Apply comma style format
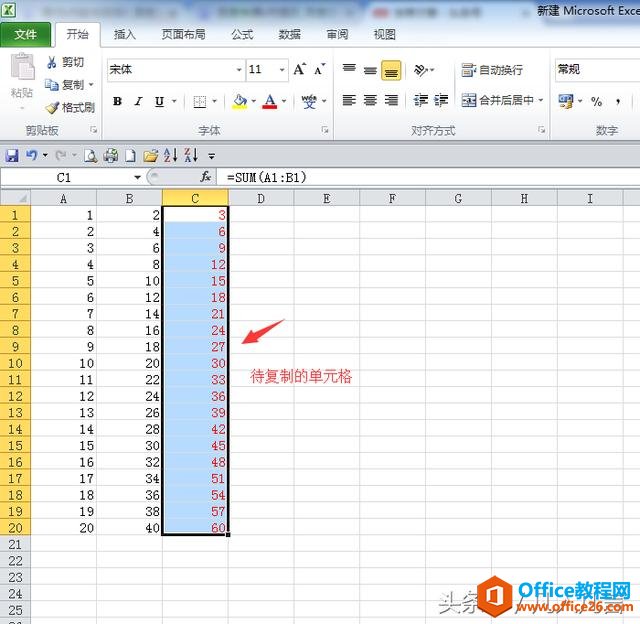The height and width of the screenshot is (624, 640). point(618,101)
